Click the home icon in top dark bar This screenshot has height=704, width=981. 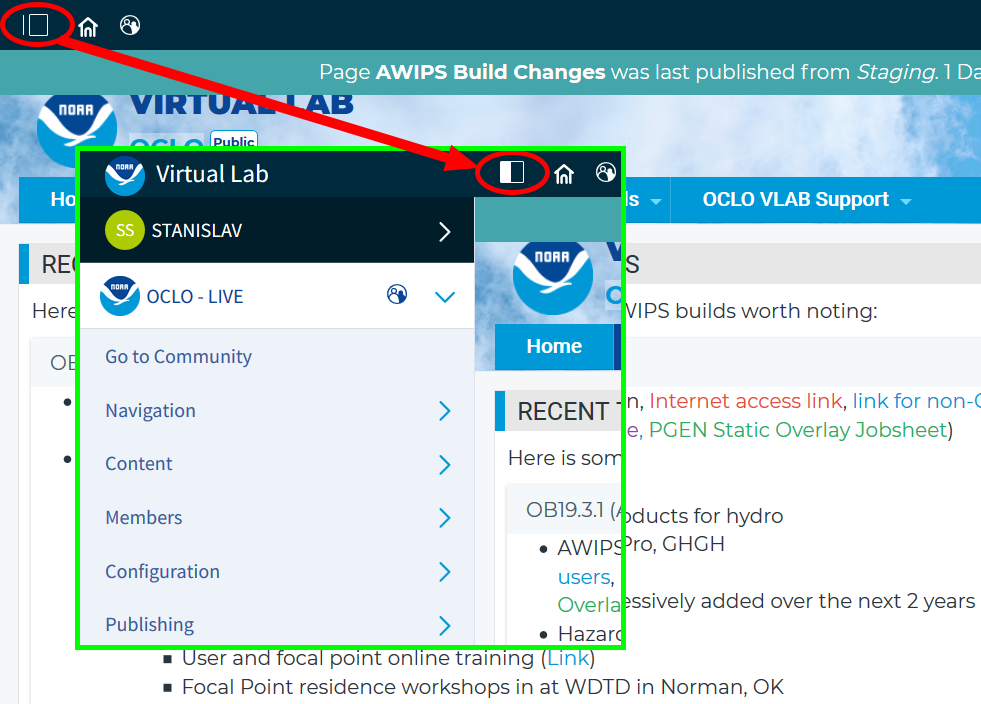[x=88, y=26]
